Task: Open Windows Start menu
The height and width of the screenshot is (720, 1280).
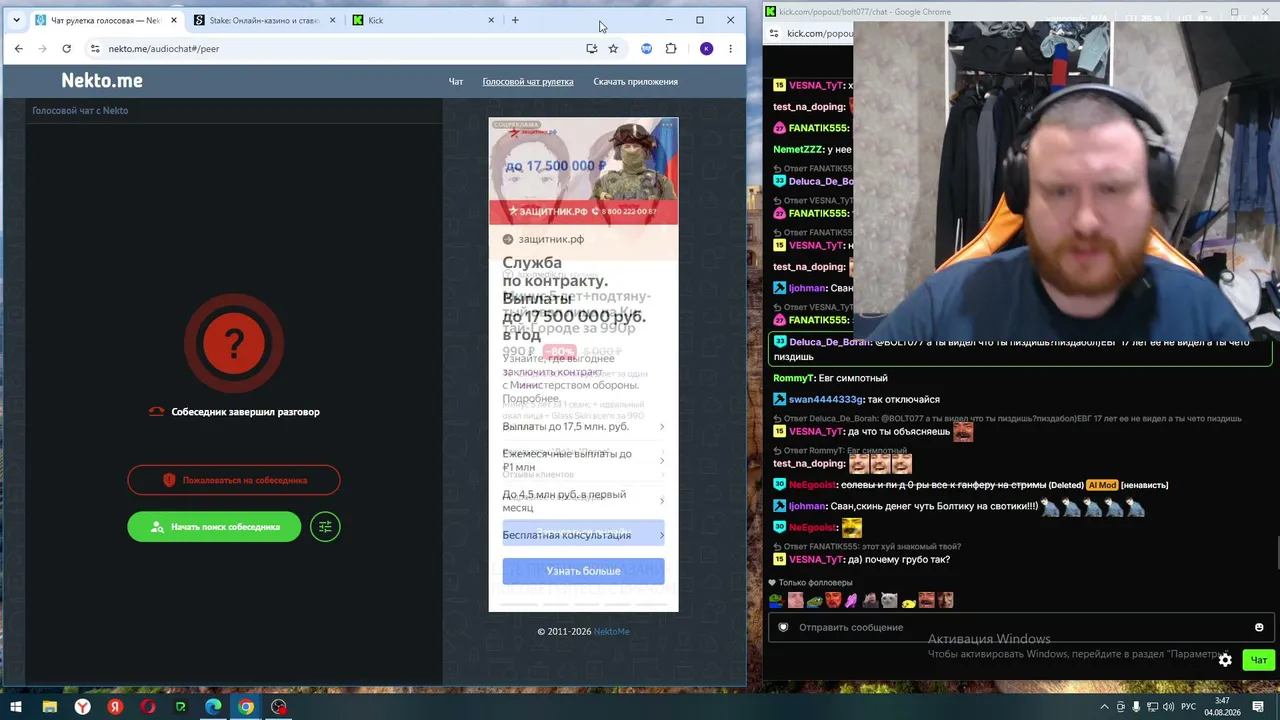Action: pyautogui.click(x=16, y=707)
